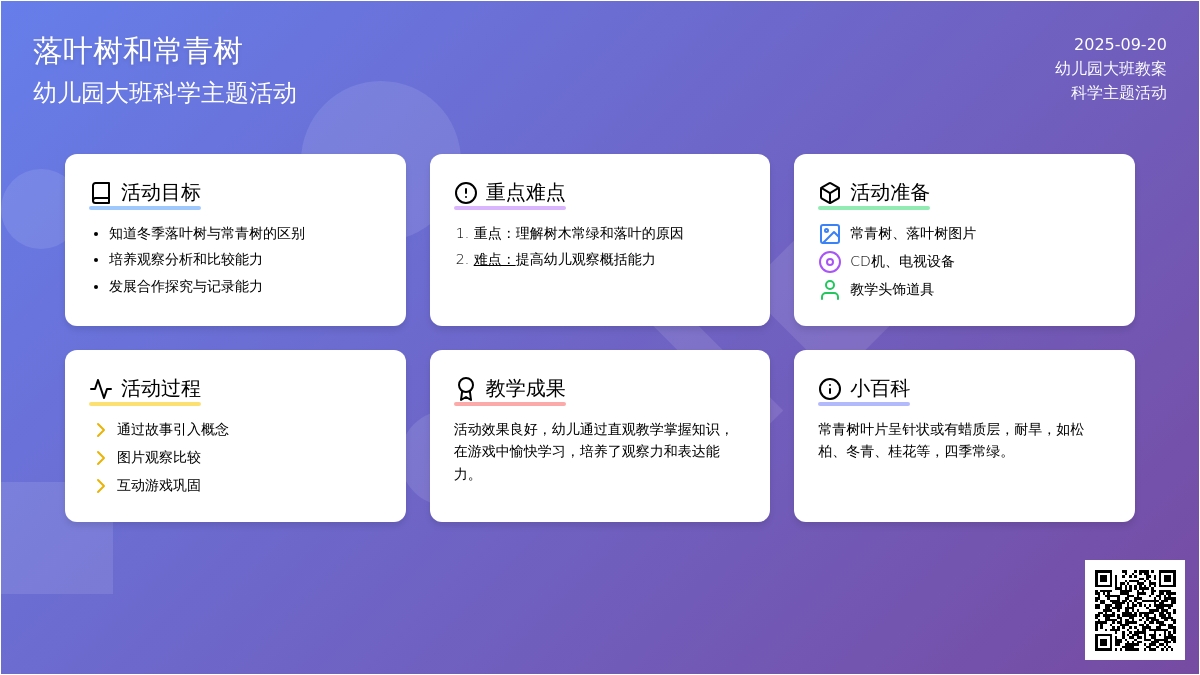The image size is (1200, 675).
Task: Click the alert circle icon beside 重点难点
Action: [x=465, y=193]
